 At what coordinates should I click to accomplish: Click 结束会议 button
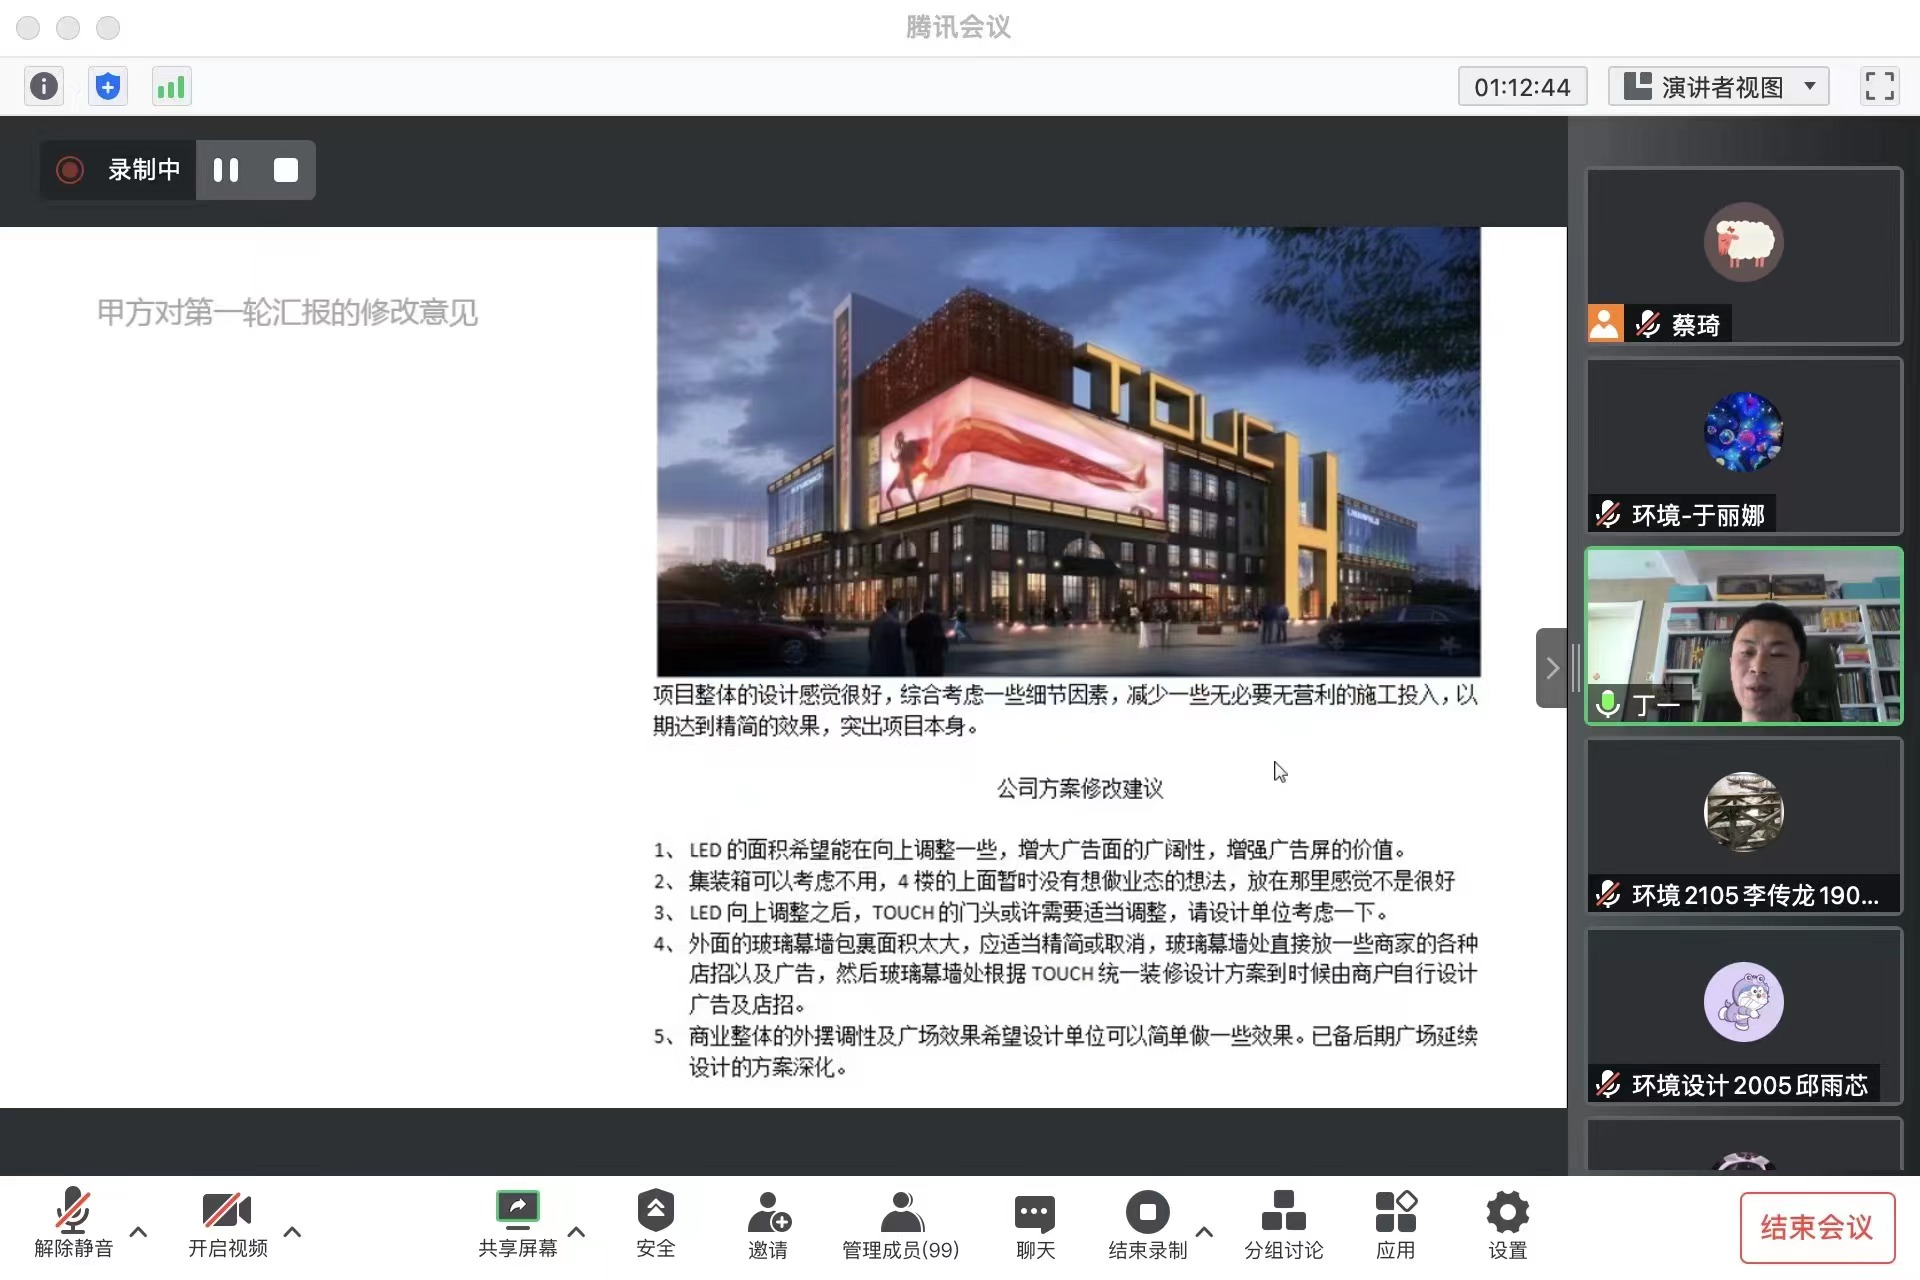pyautogui.click(x=1816, y=1227)
